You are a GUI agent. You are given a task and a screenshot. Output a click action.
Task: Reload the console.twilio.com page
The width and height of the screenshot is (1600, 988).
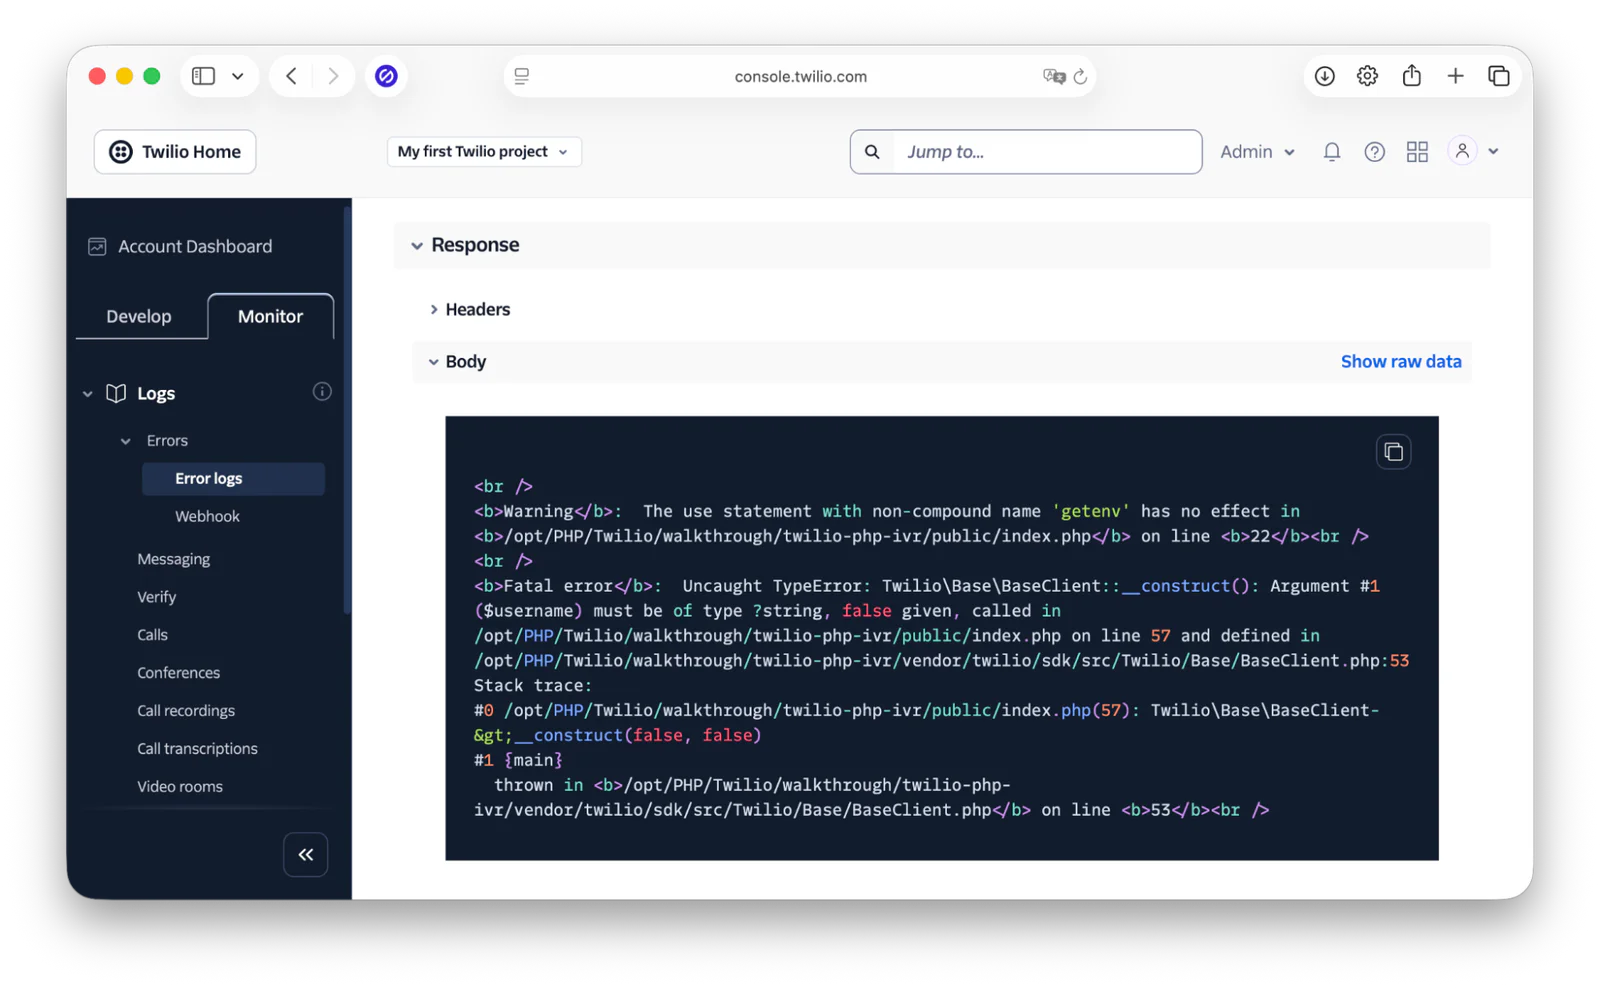click(x=1081, y=75)
